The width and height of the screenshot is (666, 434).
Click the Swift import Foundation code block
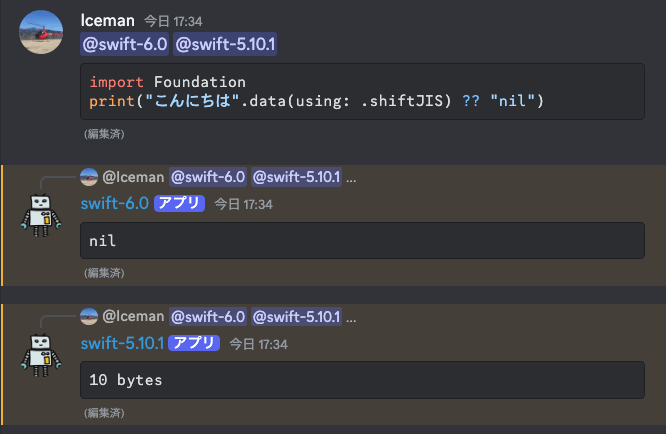[362, 91]
